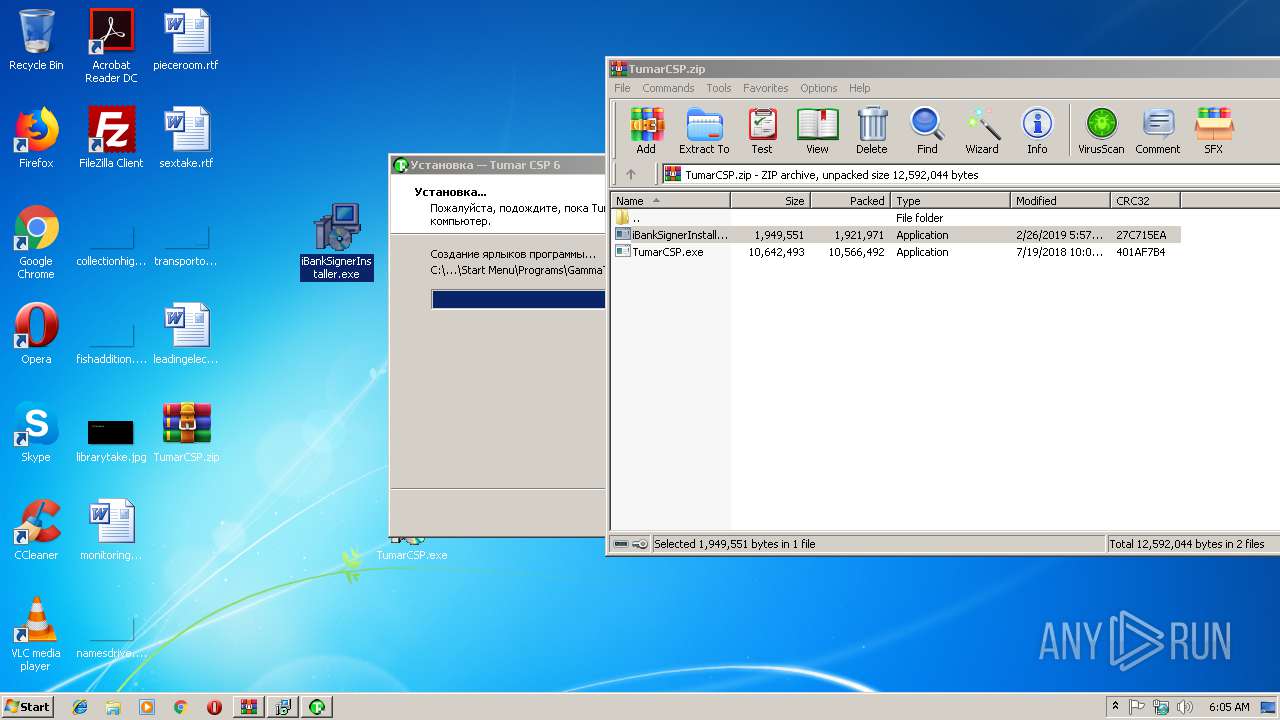Open the Start menu
The height and width of the screenshot is (720, 1280).
coord(27,706)
